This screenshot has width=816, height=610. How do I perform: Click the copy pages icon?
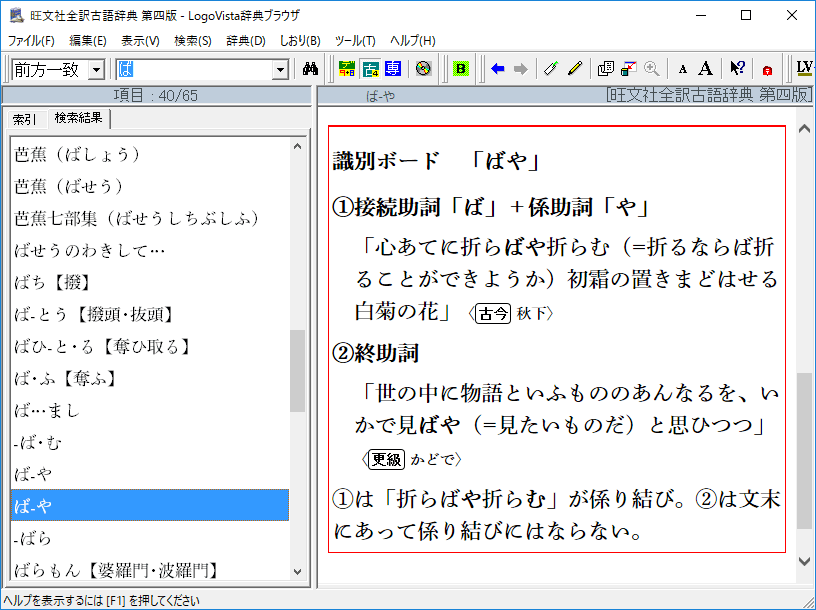click(x=605, y=69)
